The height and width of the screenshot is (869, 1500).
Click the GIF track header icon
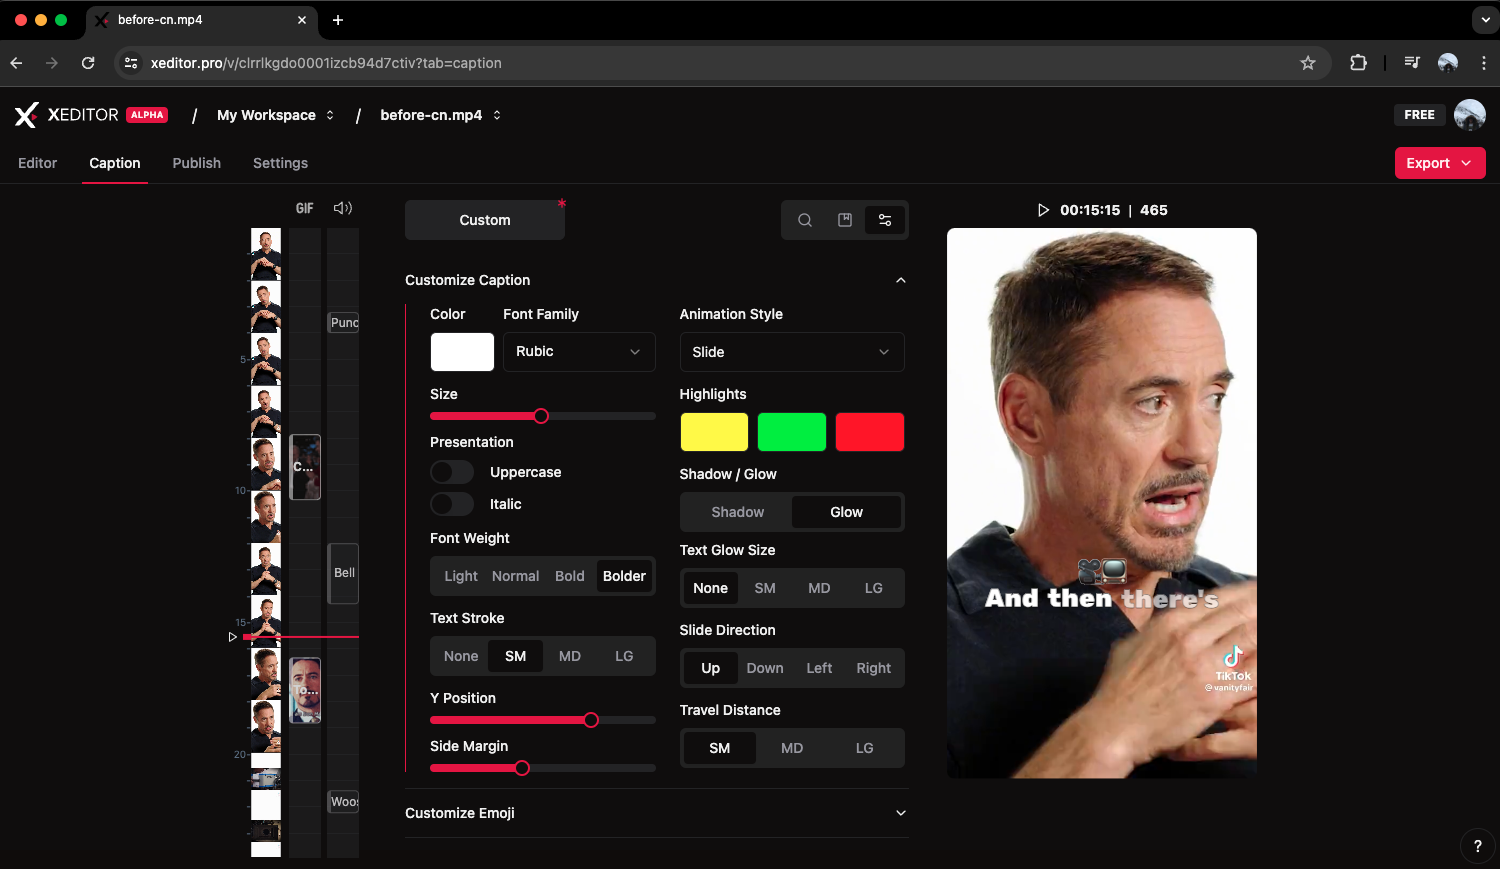click(x=305, y=208)
